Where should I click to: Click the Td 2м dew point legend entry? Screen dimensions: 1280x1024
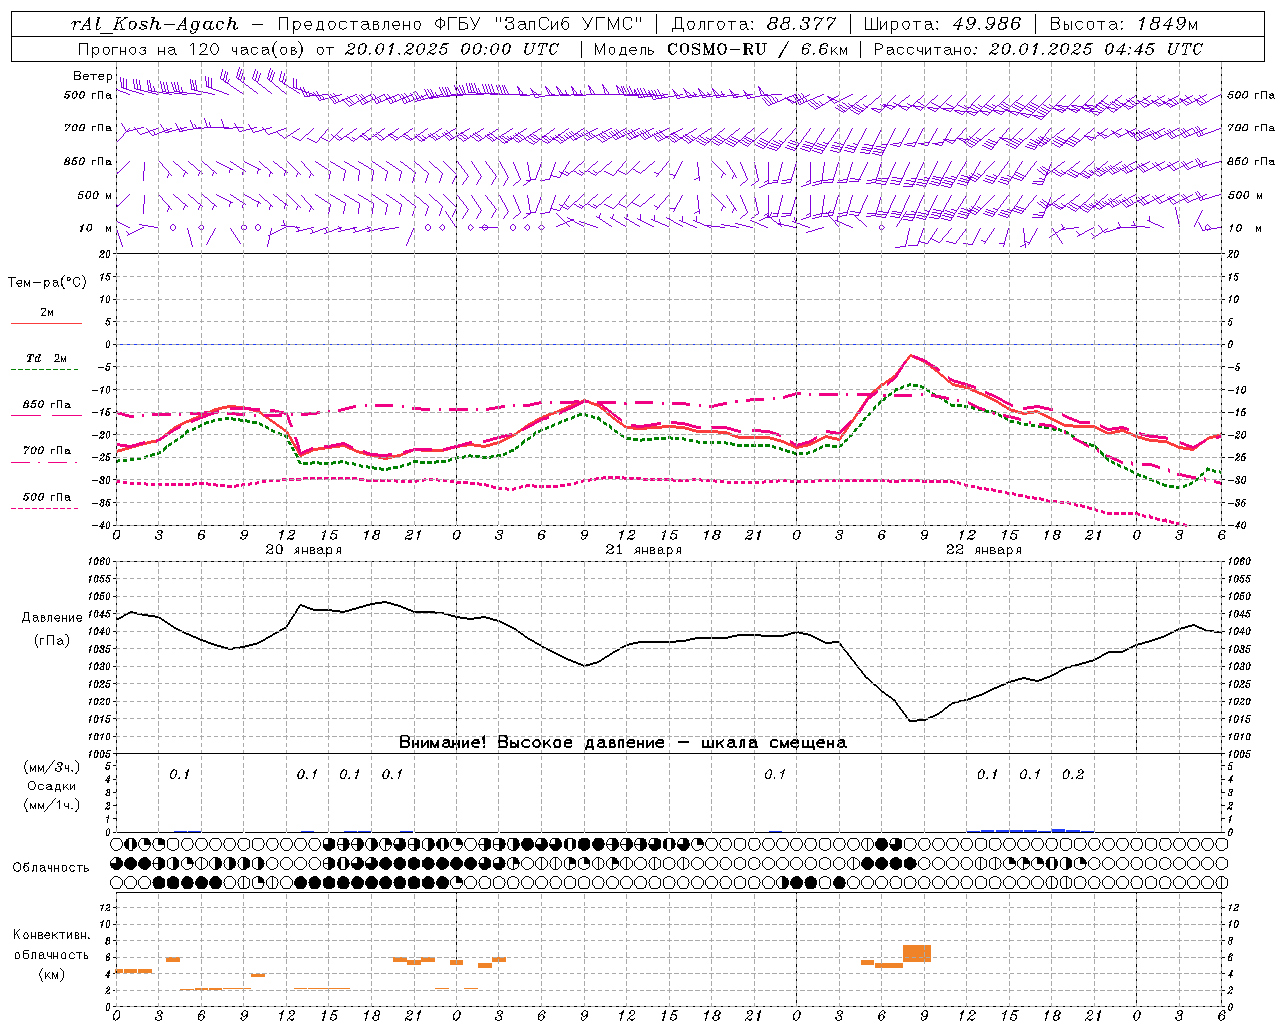coord(46,358)
